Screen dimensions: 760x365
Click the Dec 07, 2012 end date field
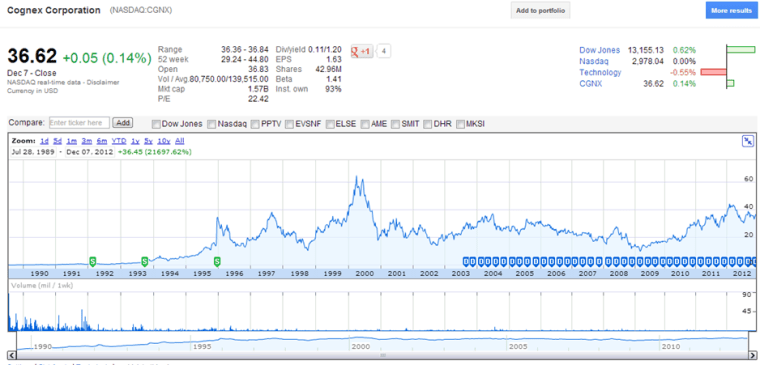point(90,152)
